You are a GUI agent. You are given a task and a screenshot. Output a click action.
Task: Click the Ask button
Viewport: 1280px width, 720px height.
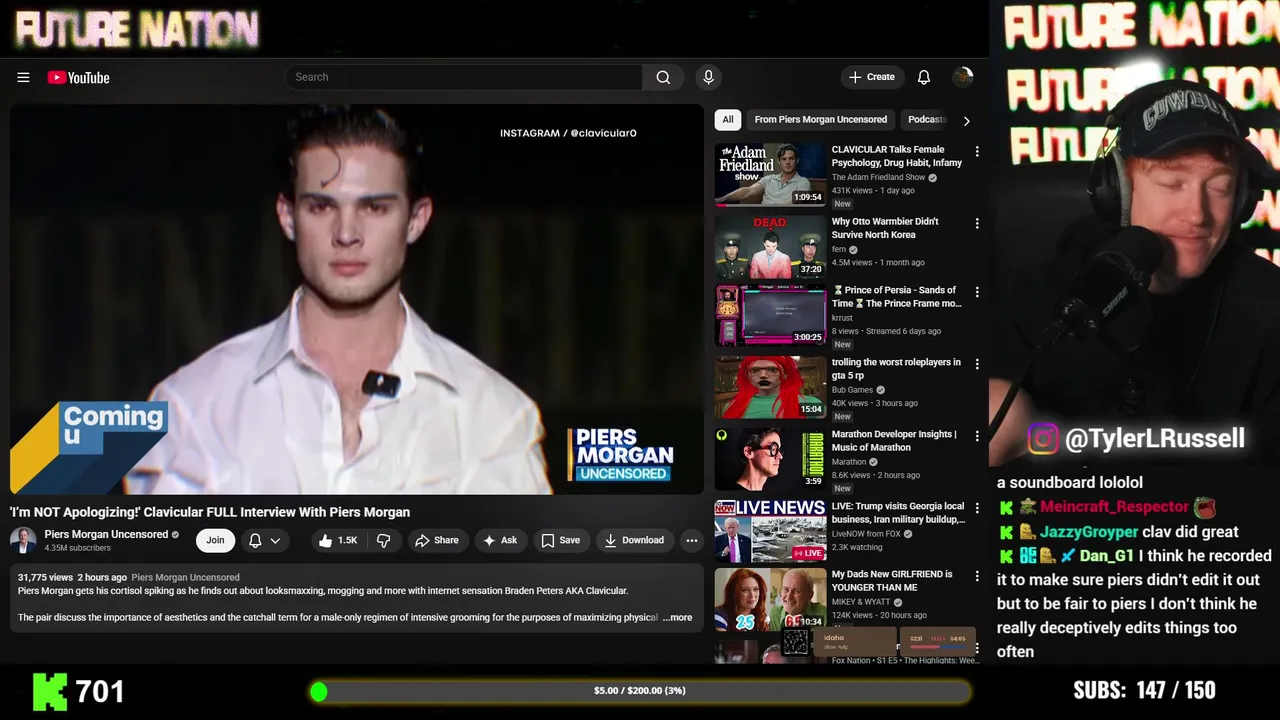[x=500, y=540]
